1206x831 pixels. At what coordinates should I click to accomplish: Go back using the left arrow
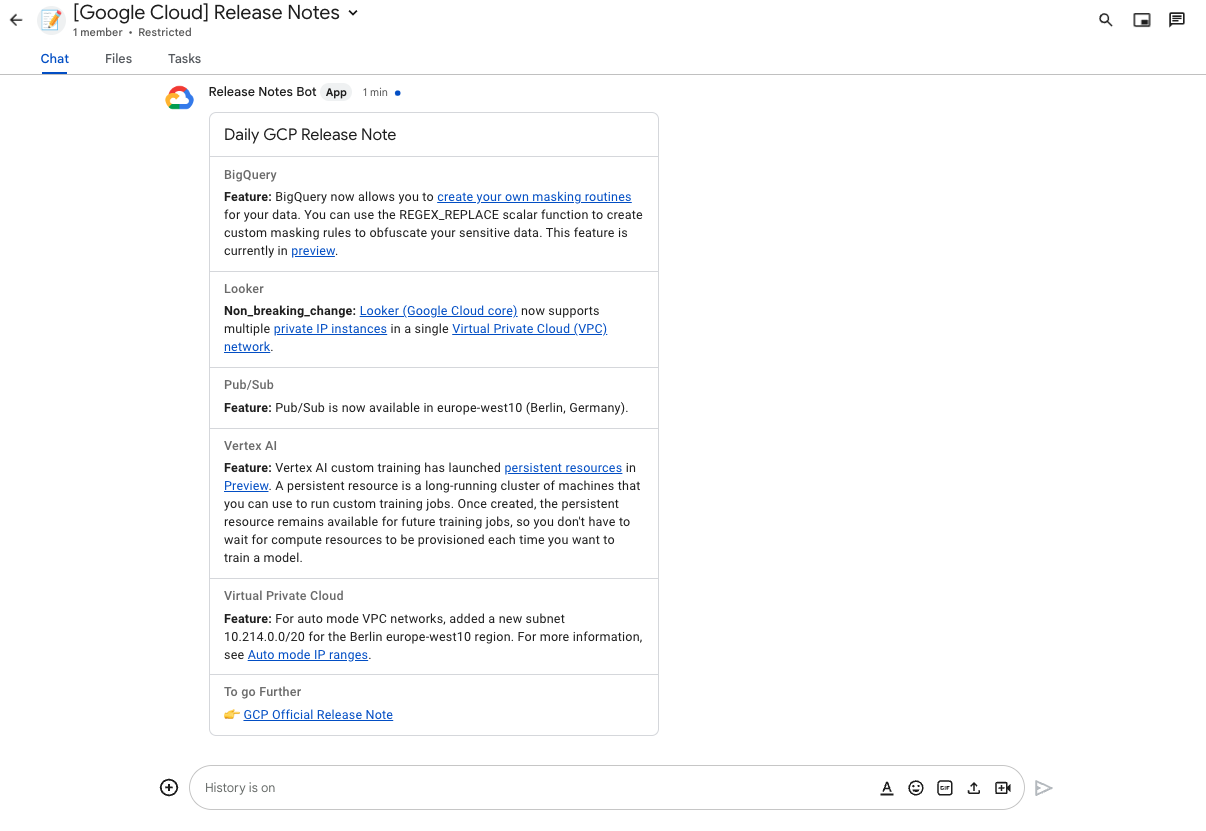(15, 20)
